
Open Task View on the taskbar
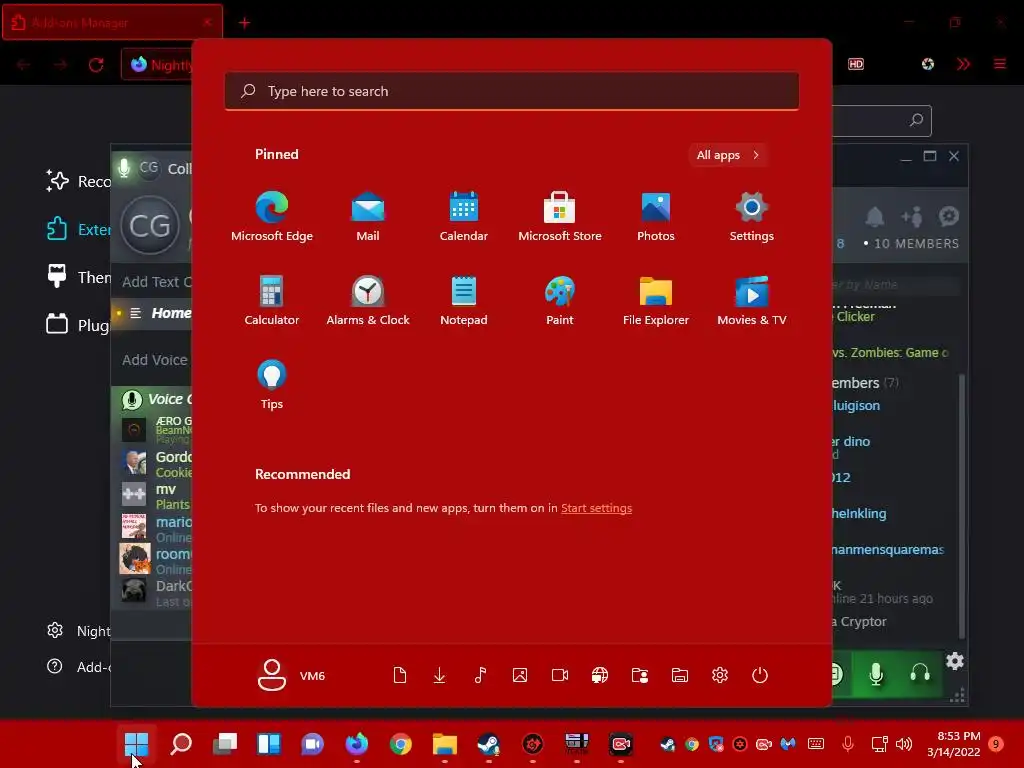pos(225,744)
